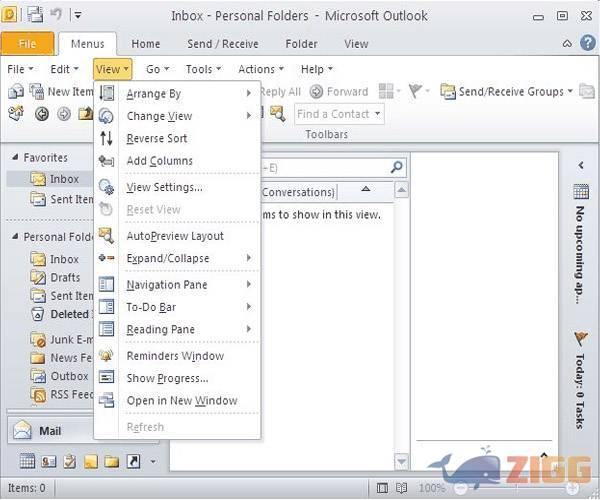Open Send/Receive Groups dropdown
The image size is (600, 500).
pos(507,91)
